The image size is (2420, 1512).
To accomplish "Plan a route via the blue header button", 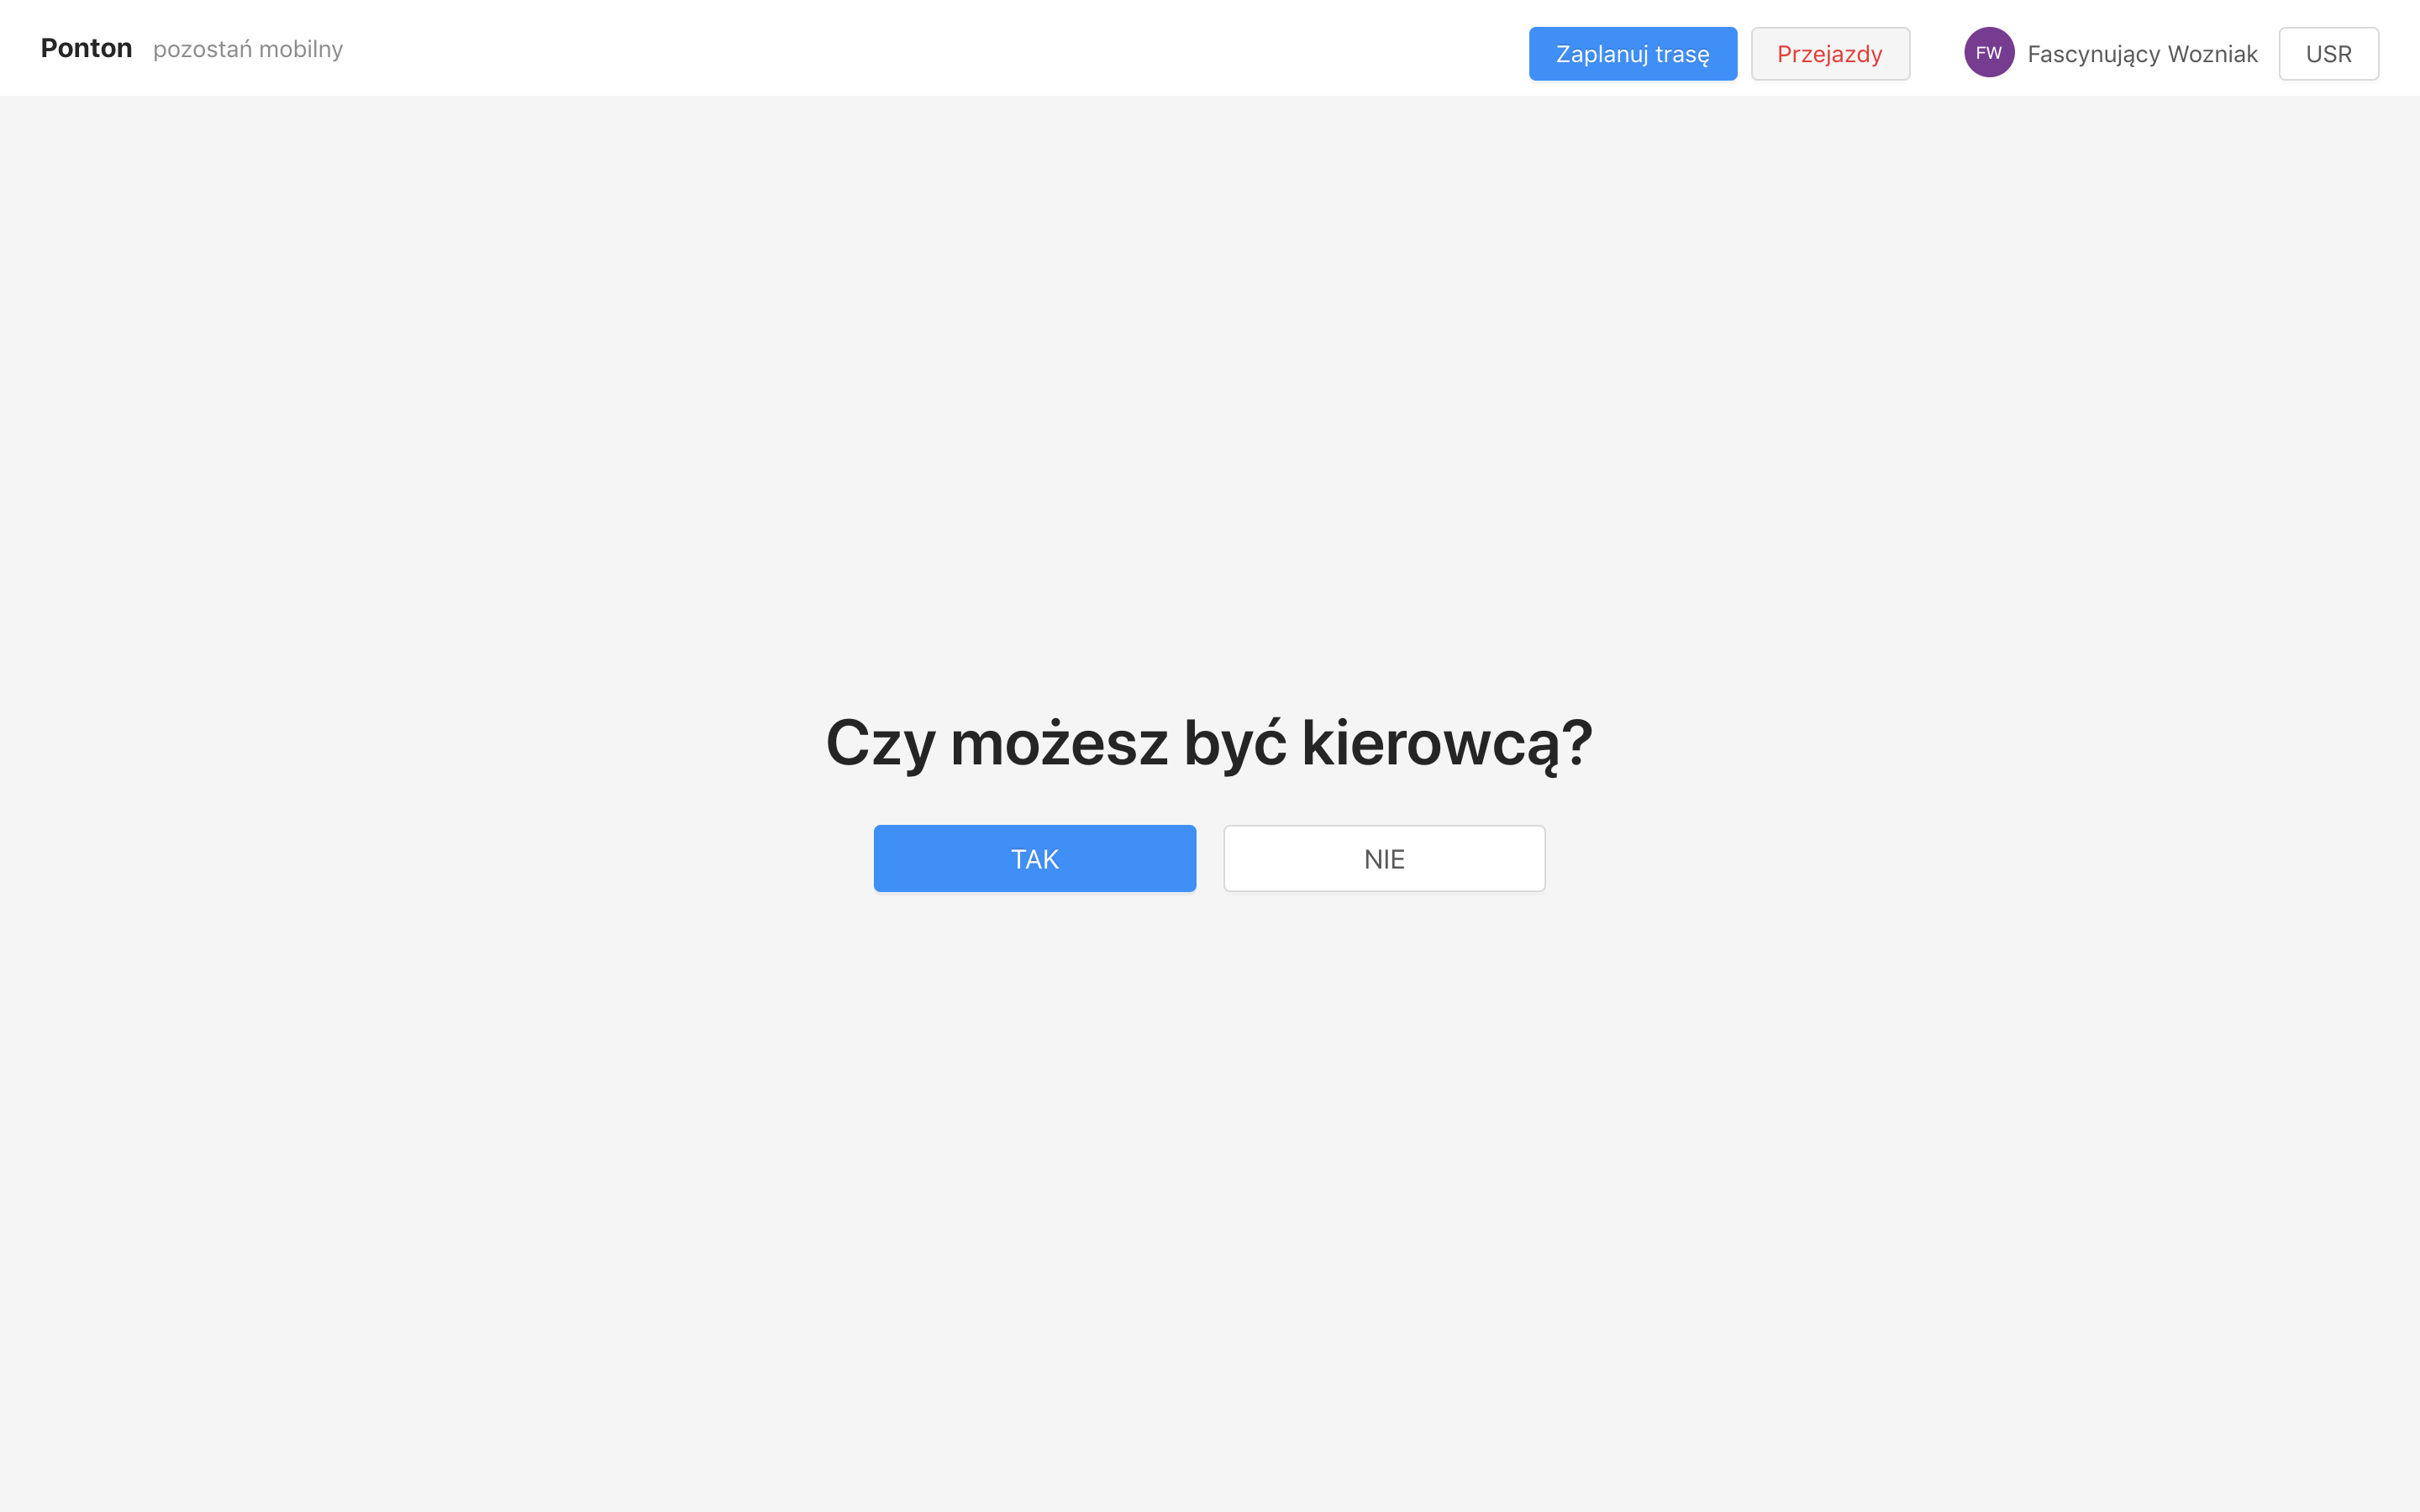I will tap(1632, 54).
